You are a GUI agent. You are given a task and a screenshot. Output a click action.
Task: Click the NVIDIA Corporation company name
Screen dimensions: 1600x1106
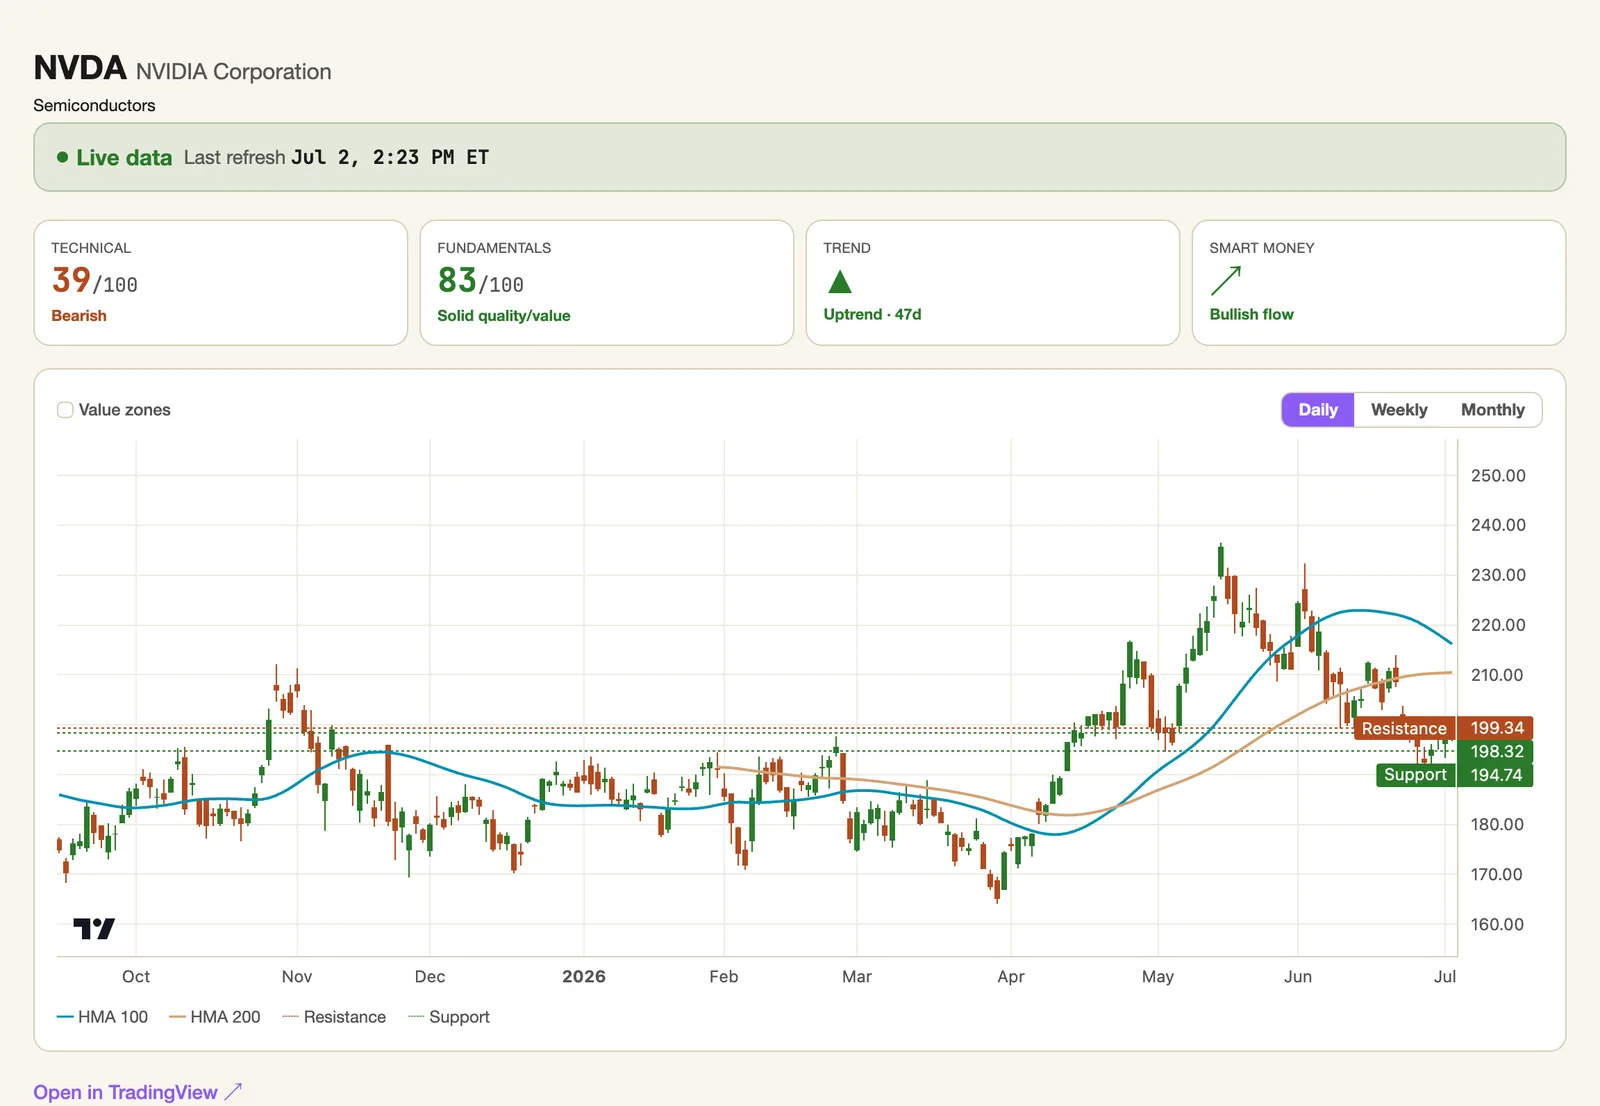pyautogui.click(x=234, y=72)
